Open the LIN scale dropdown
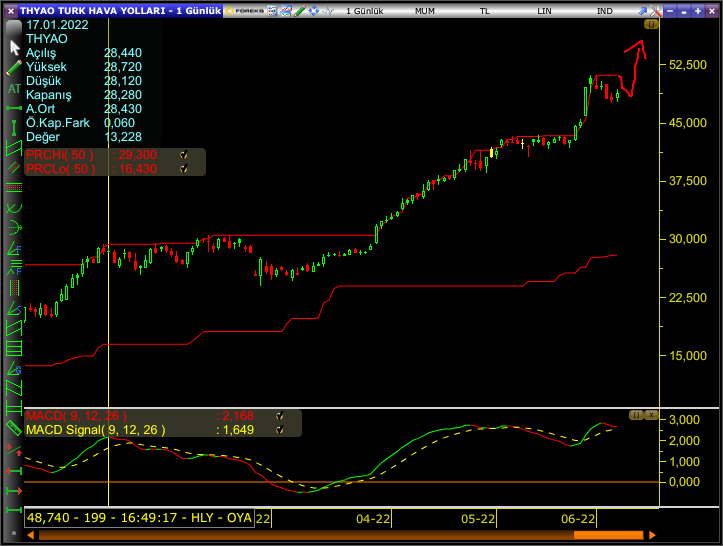The width and height of the screenshot is (723, 546). 545,11
